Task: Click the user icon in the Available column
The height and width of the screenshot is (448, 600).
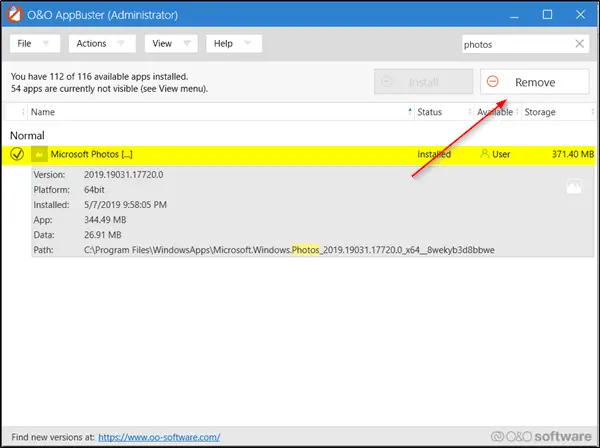Action: 484,154
